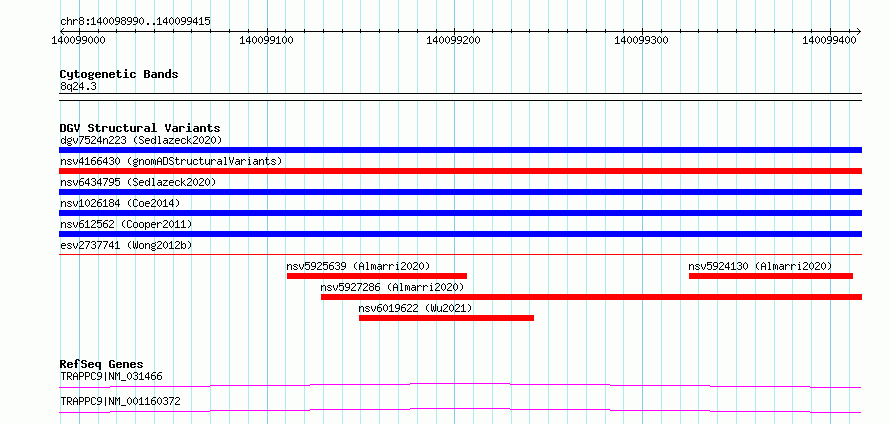The width and height of the screenshot is (890, 424).
Task: Select the red nsv5924130 Almarri2020 bar
Action: point(771,276)
